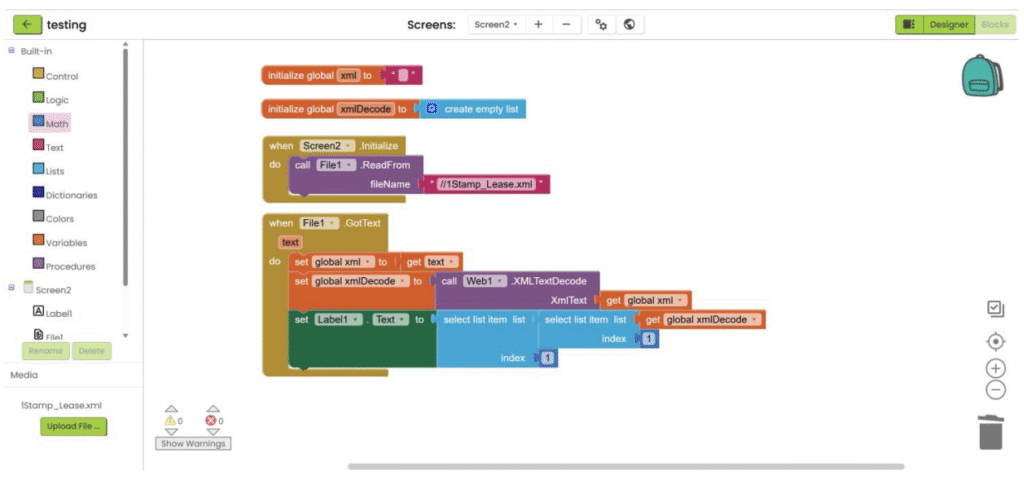Open the backpack icon
Image resolution: width=1024 pixels, height=478 pixels.
click(x=981, y=76)
